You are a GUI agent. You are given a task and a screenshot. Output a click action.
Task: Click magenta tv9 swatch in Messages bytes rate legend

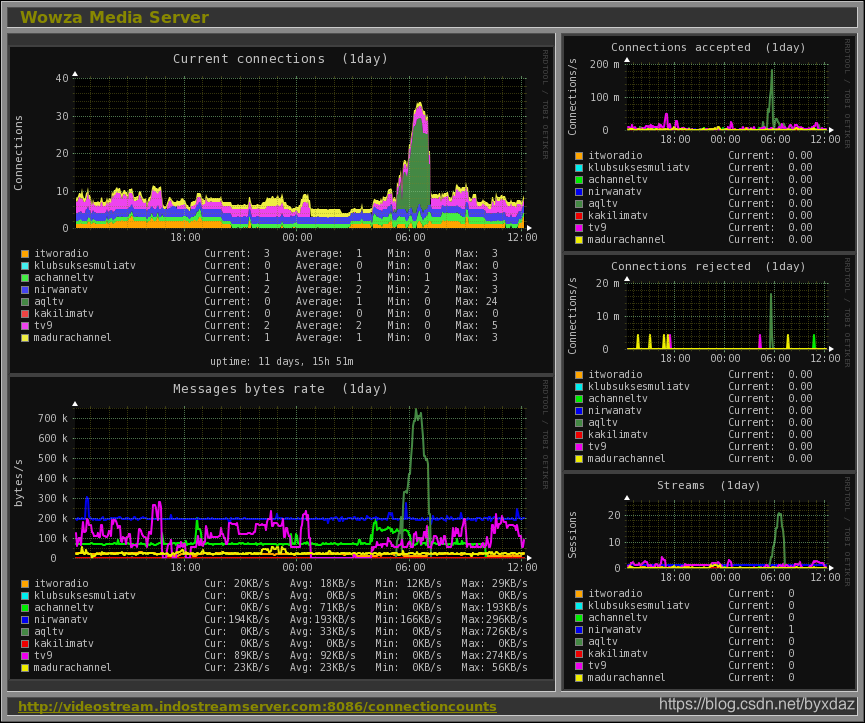tap(25, 656)
